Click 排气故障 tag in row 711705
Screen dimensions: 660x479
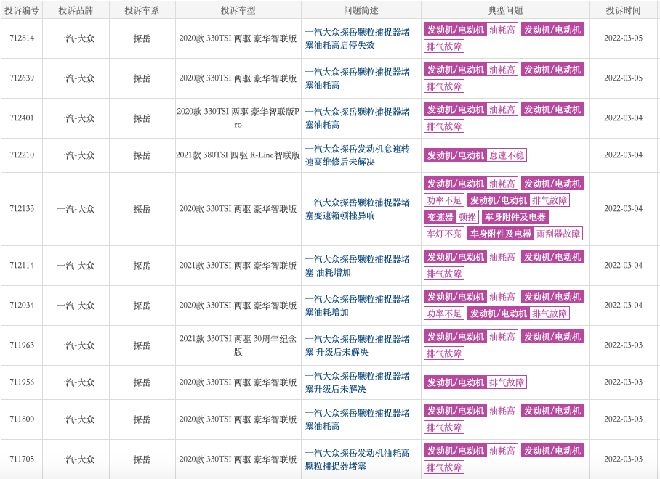pos(444,467)
